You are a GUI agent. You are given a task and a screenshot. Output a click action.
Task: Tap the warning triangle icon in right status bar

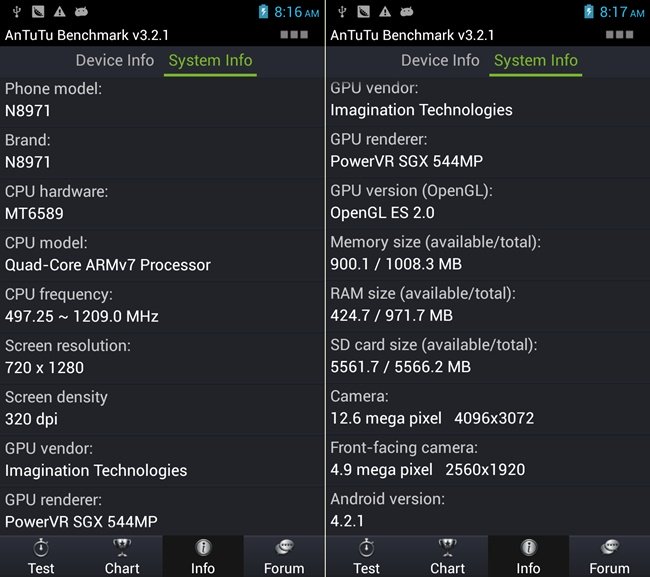pos(385,12)
